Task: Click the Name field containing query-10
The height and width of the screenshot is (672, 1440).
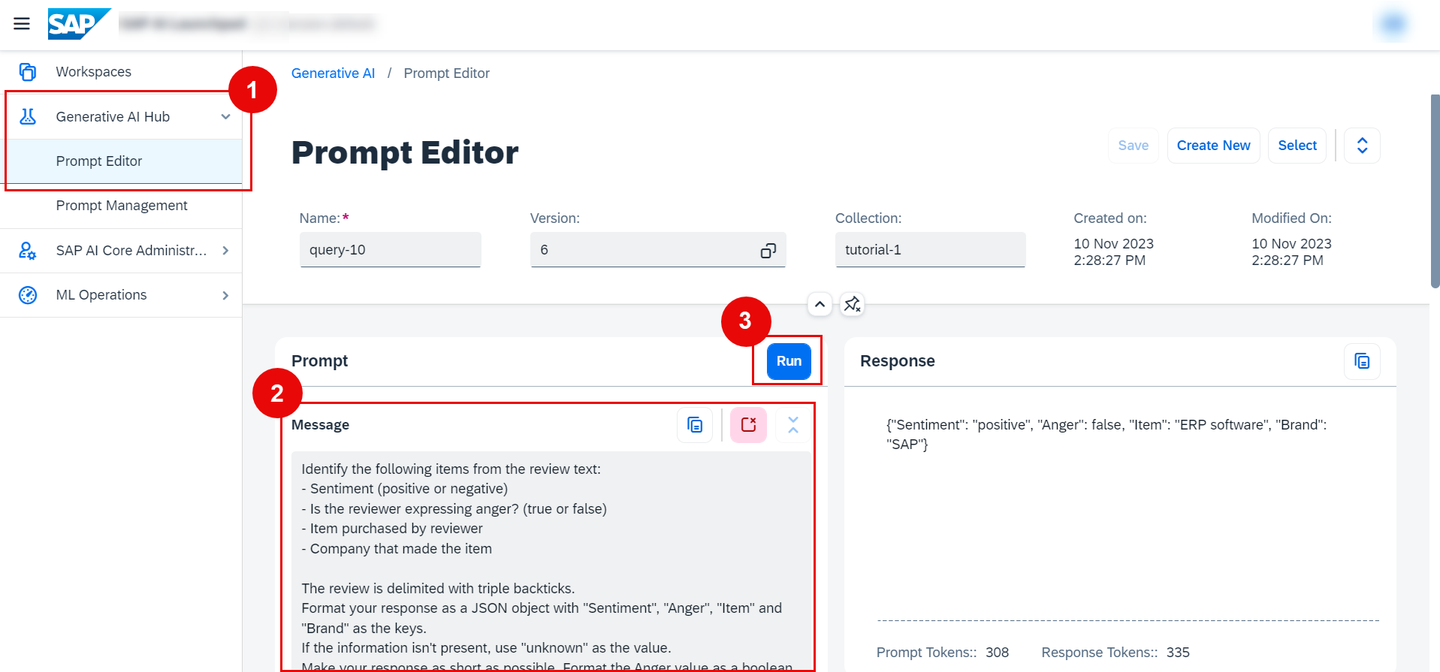Action: pos(390,250)
